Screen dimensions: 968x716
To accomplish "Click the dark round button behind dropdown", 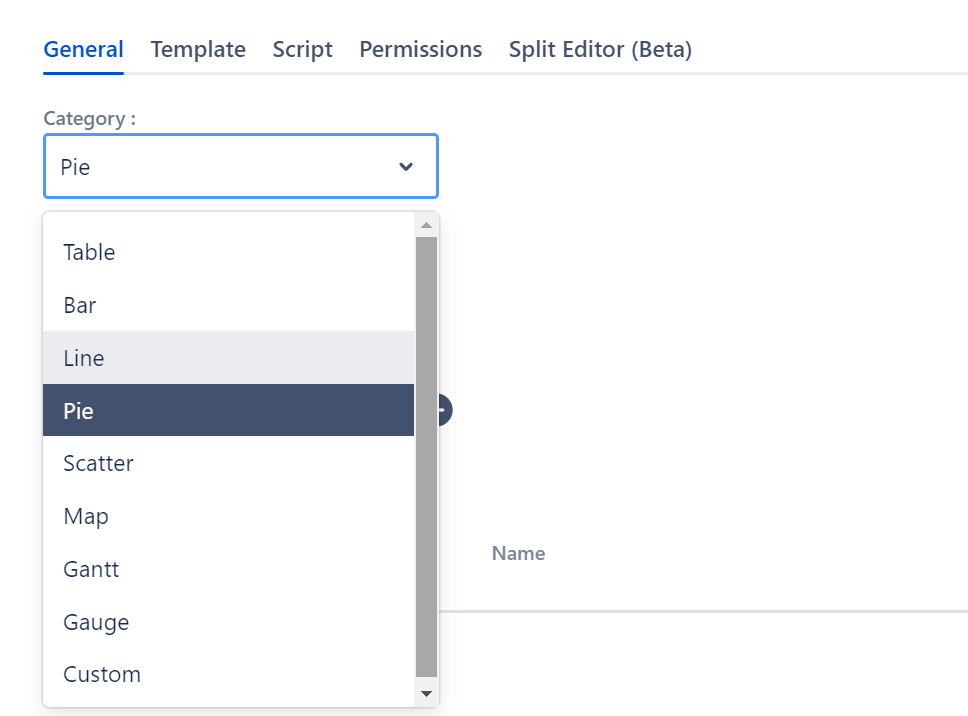I will click(445, 410).
